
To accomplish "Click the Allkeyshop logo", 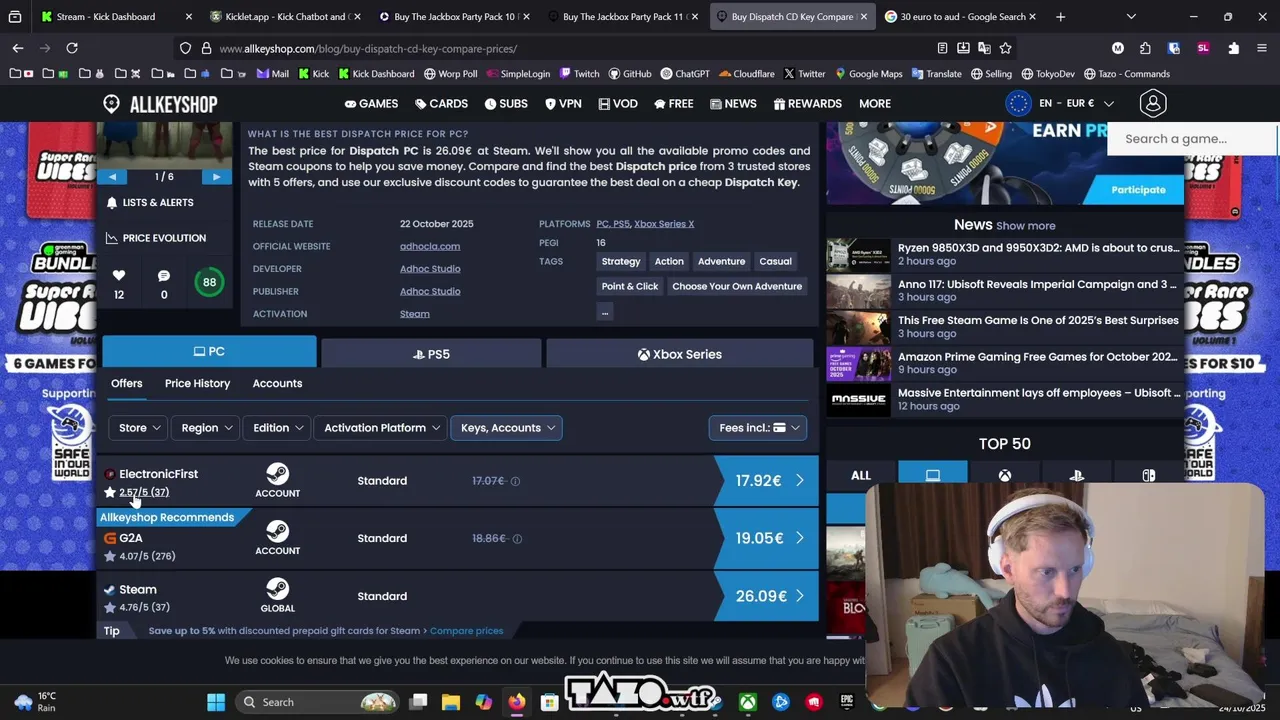I will pos(159,104).
